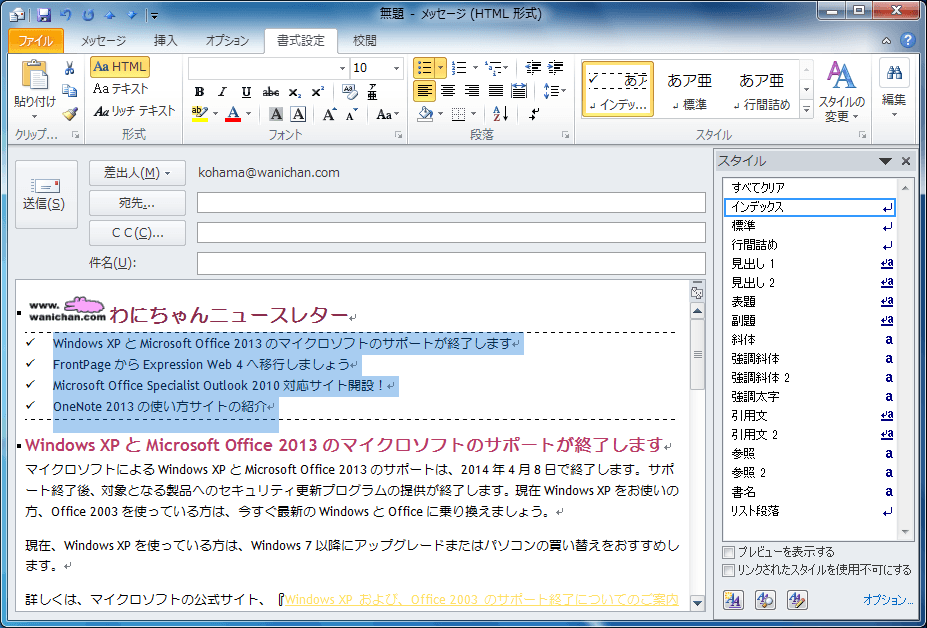Image resolution: width=927 pixels, height=628 pixels.
Task: Open the Change Case Aa dropdown
Action: (388, 114)
